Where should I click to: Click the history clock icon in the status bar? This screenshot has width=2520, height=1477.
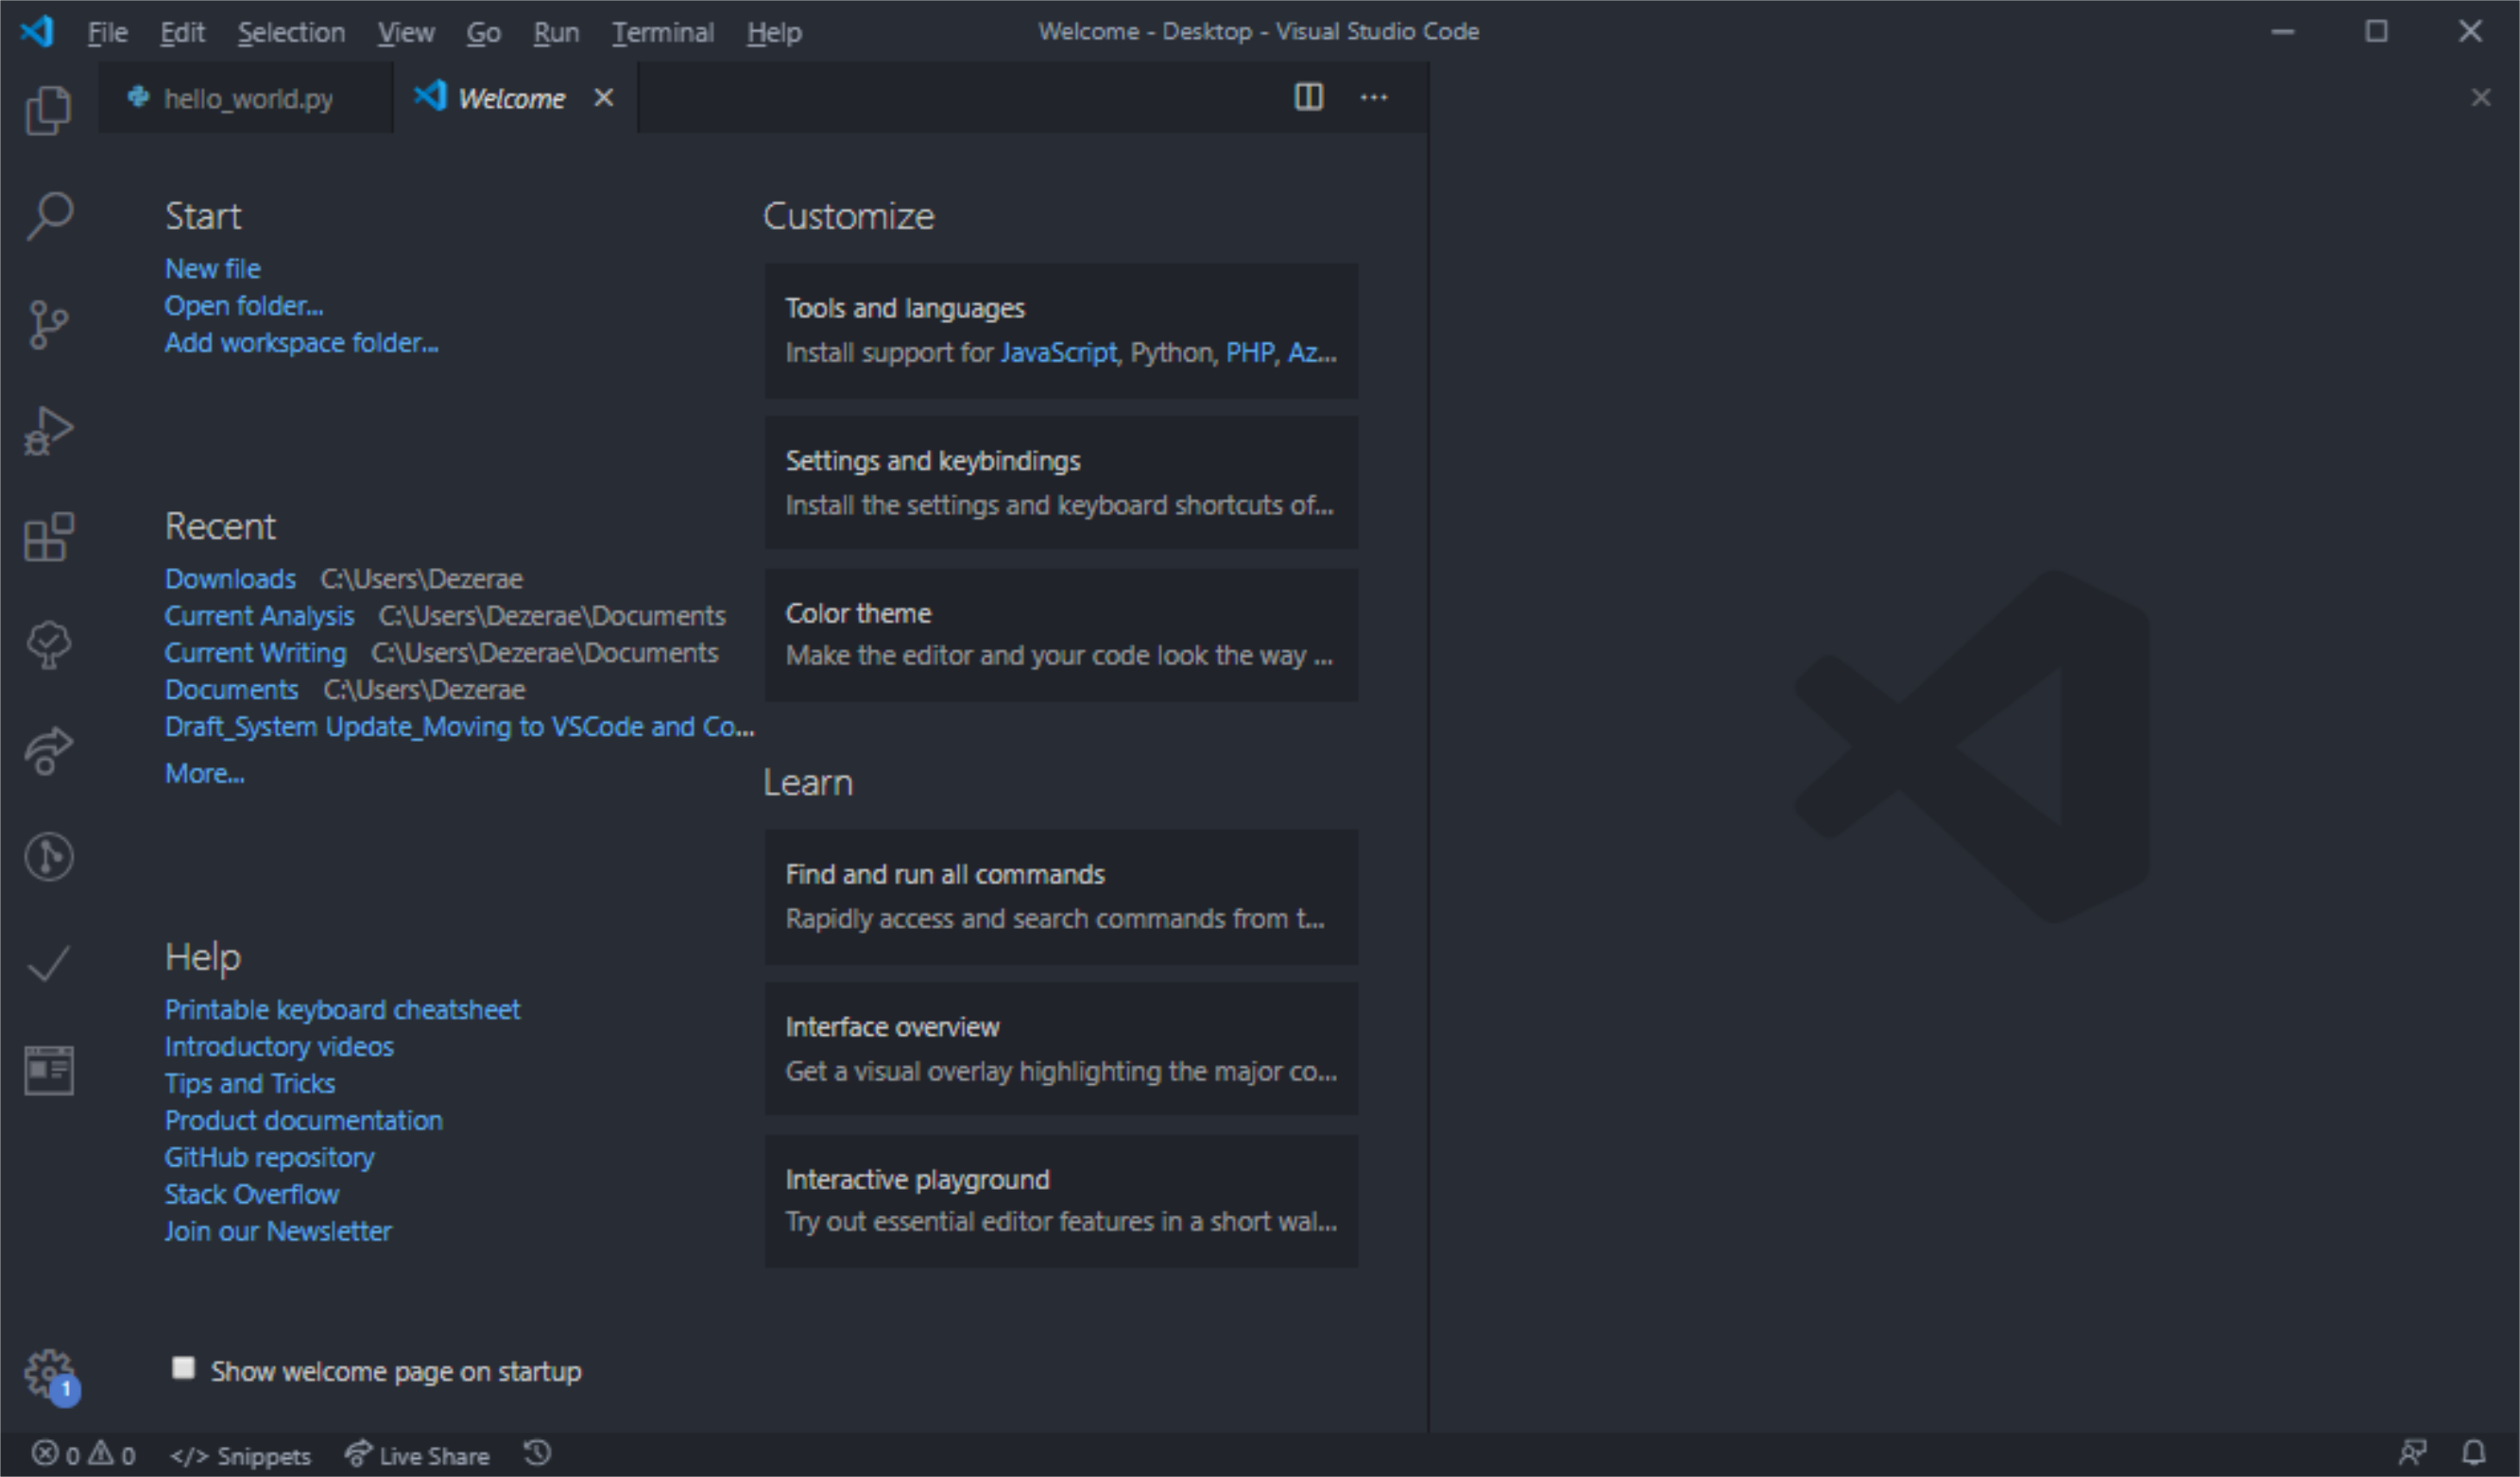[538, 1453]
